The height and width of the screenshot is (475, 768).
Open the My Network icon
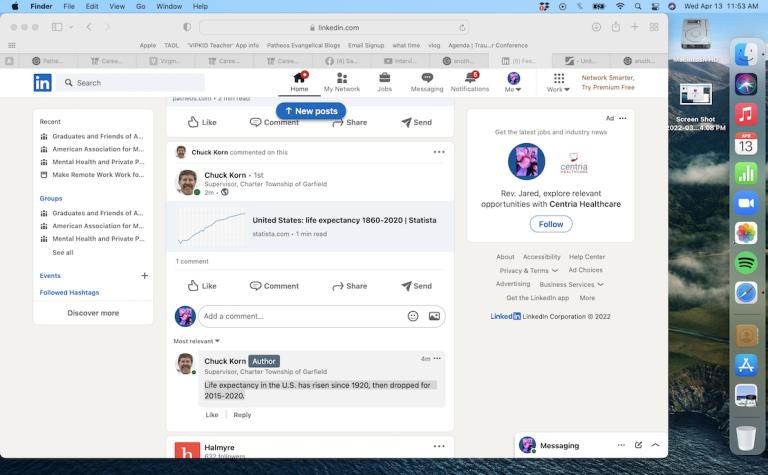(342, 82)
